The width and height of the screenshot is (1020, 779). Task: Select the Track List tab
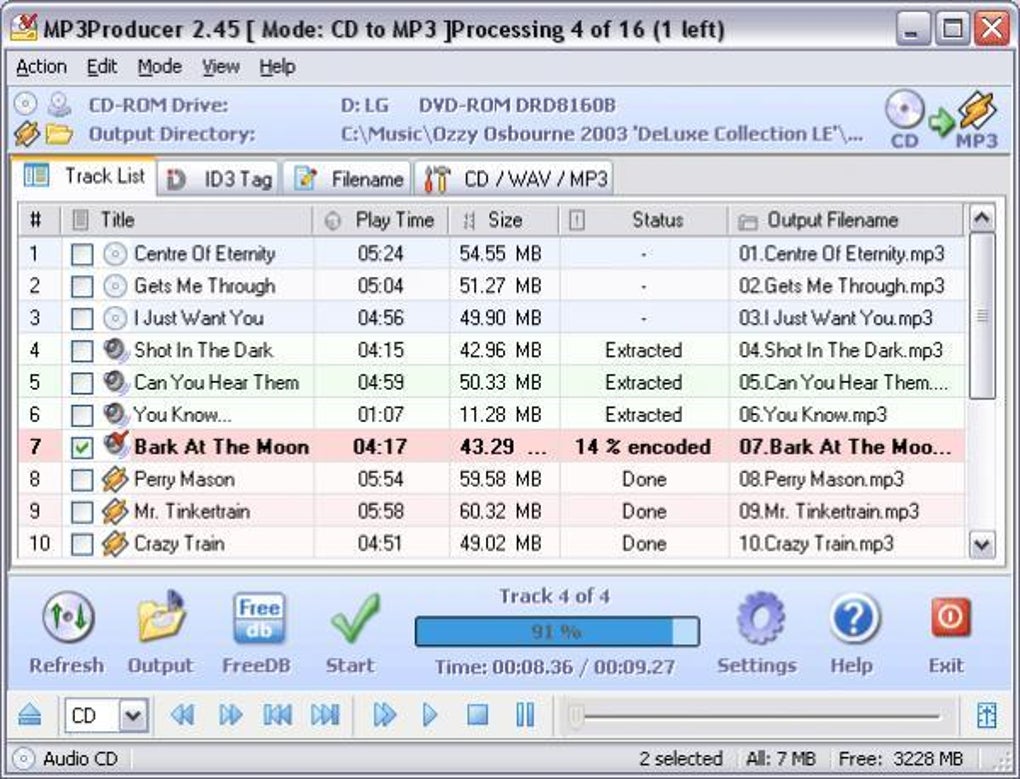[x=84, y=176]
